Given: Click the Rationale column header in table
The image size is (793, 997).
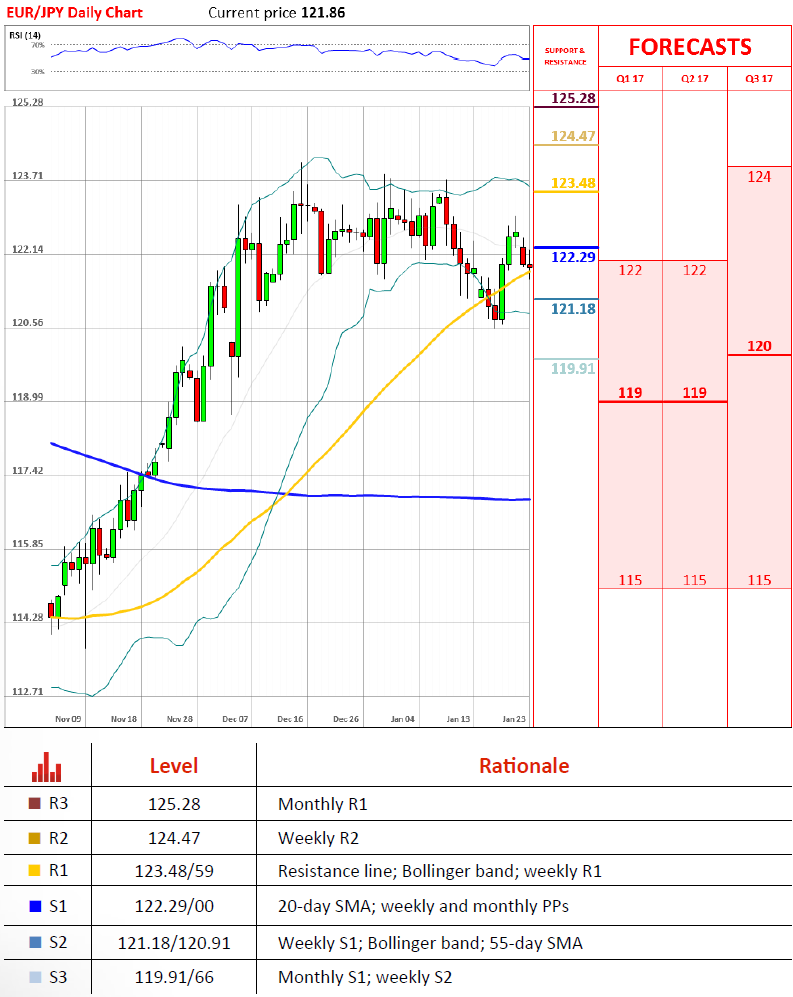Looking at the screenshot, I should (523, 766).
